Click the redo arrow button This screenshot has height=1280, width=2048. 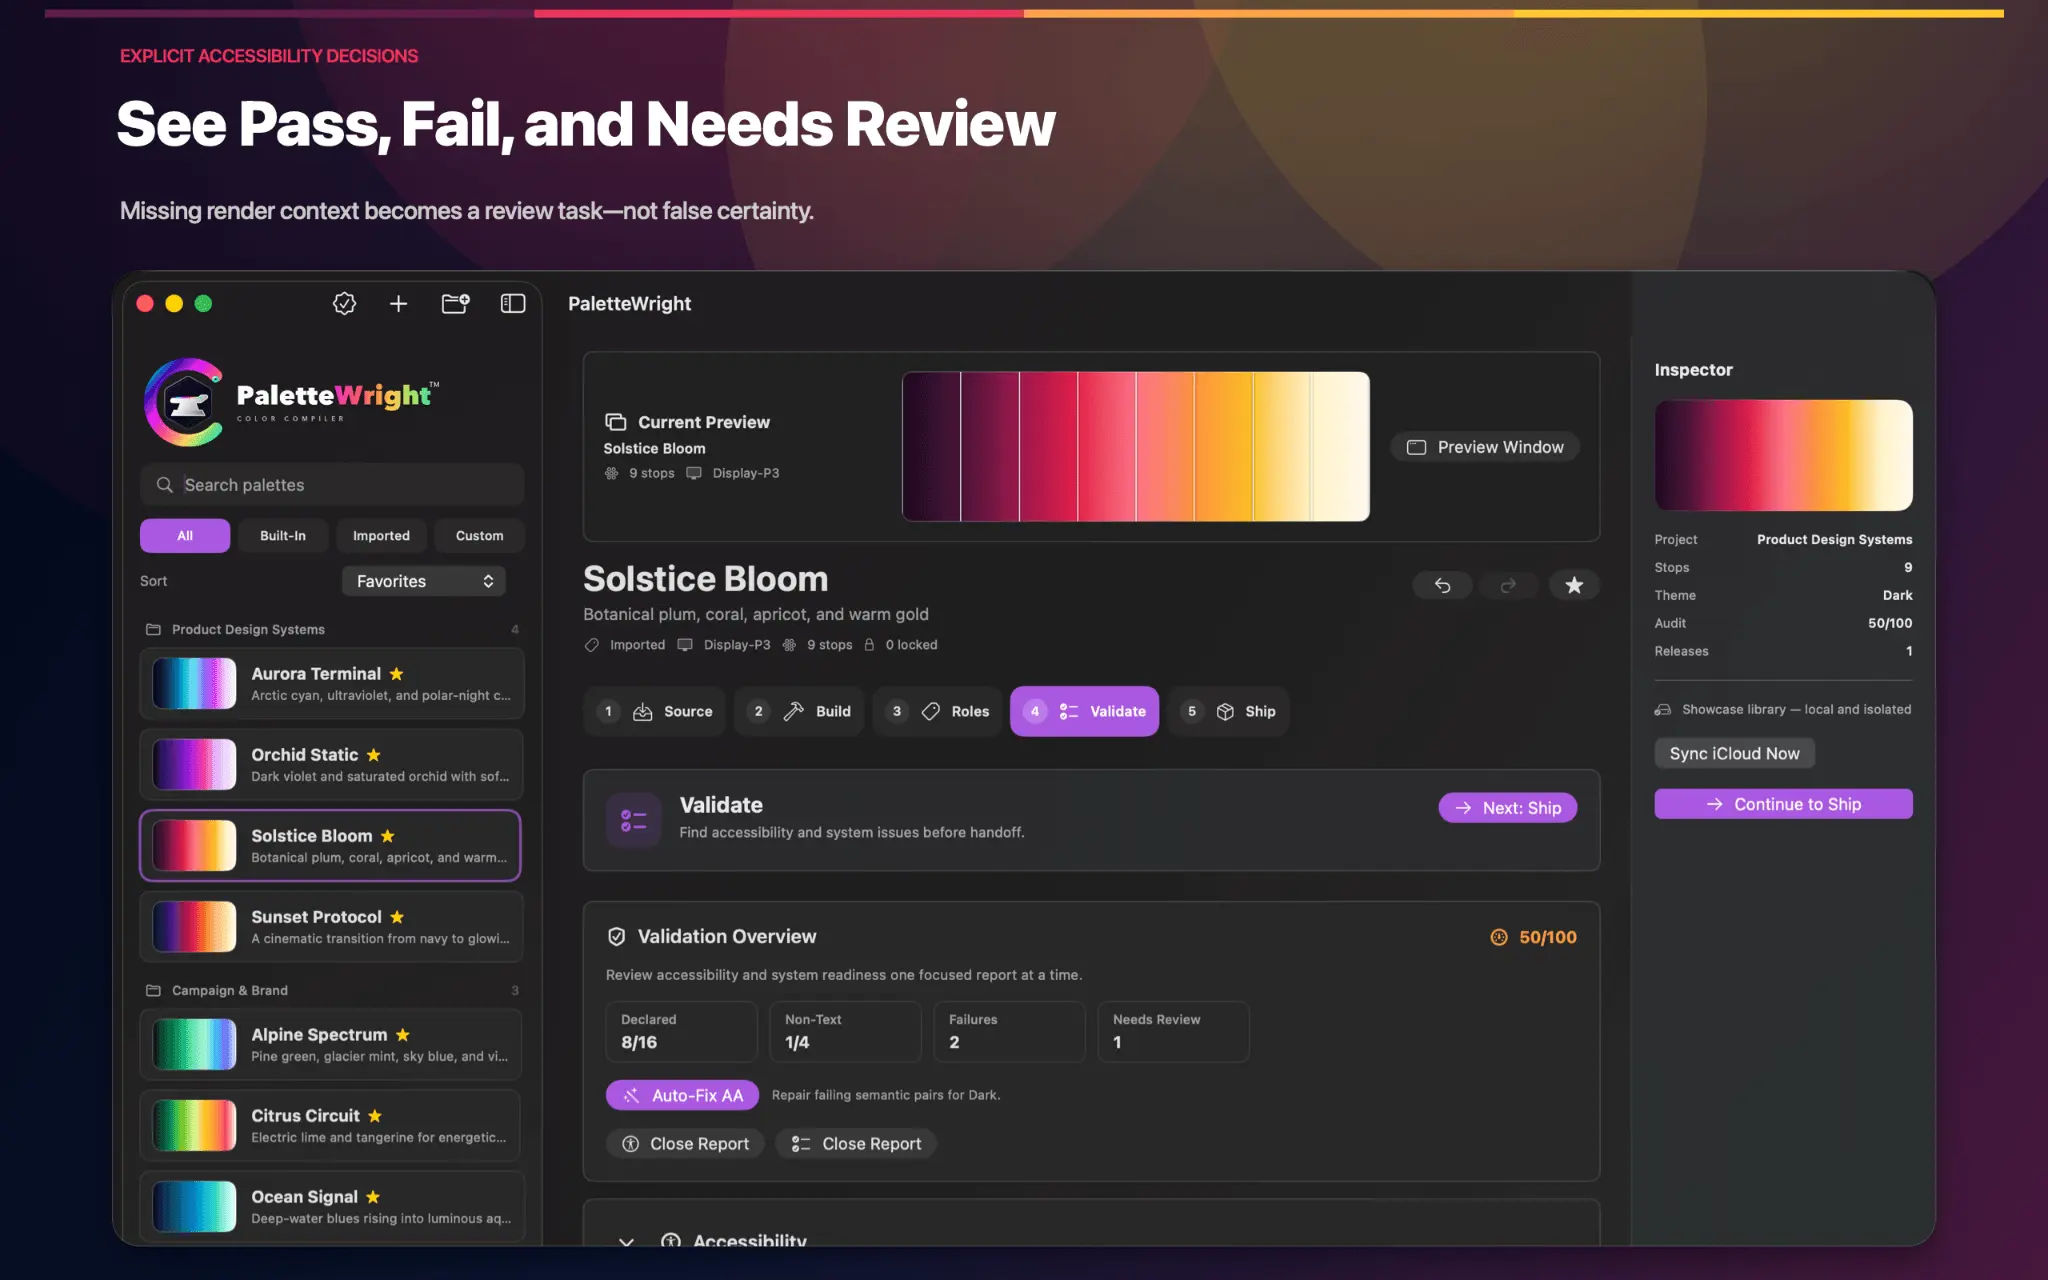1508,585
